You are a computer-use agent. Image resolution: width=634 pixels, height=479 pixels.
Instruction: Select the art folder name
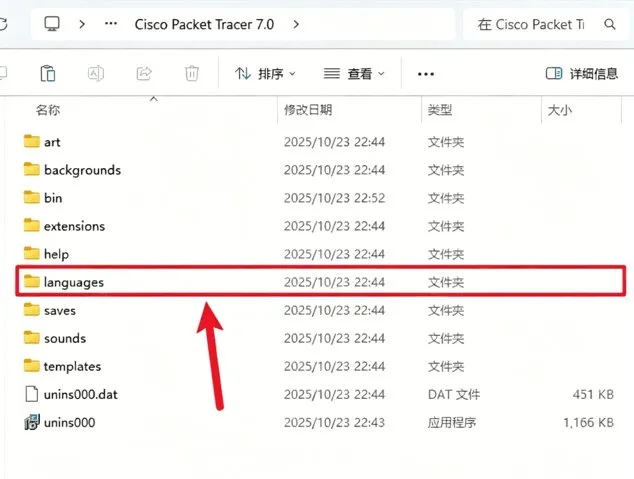[52, 142]
